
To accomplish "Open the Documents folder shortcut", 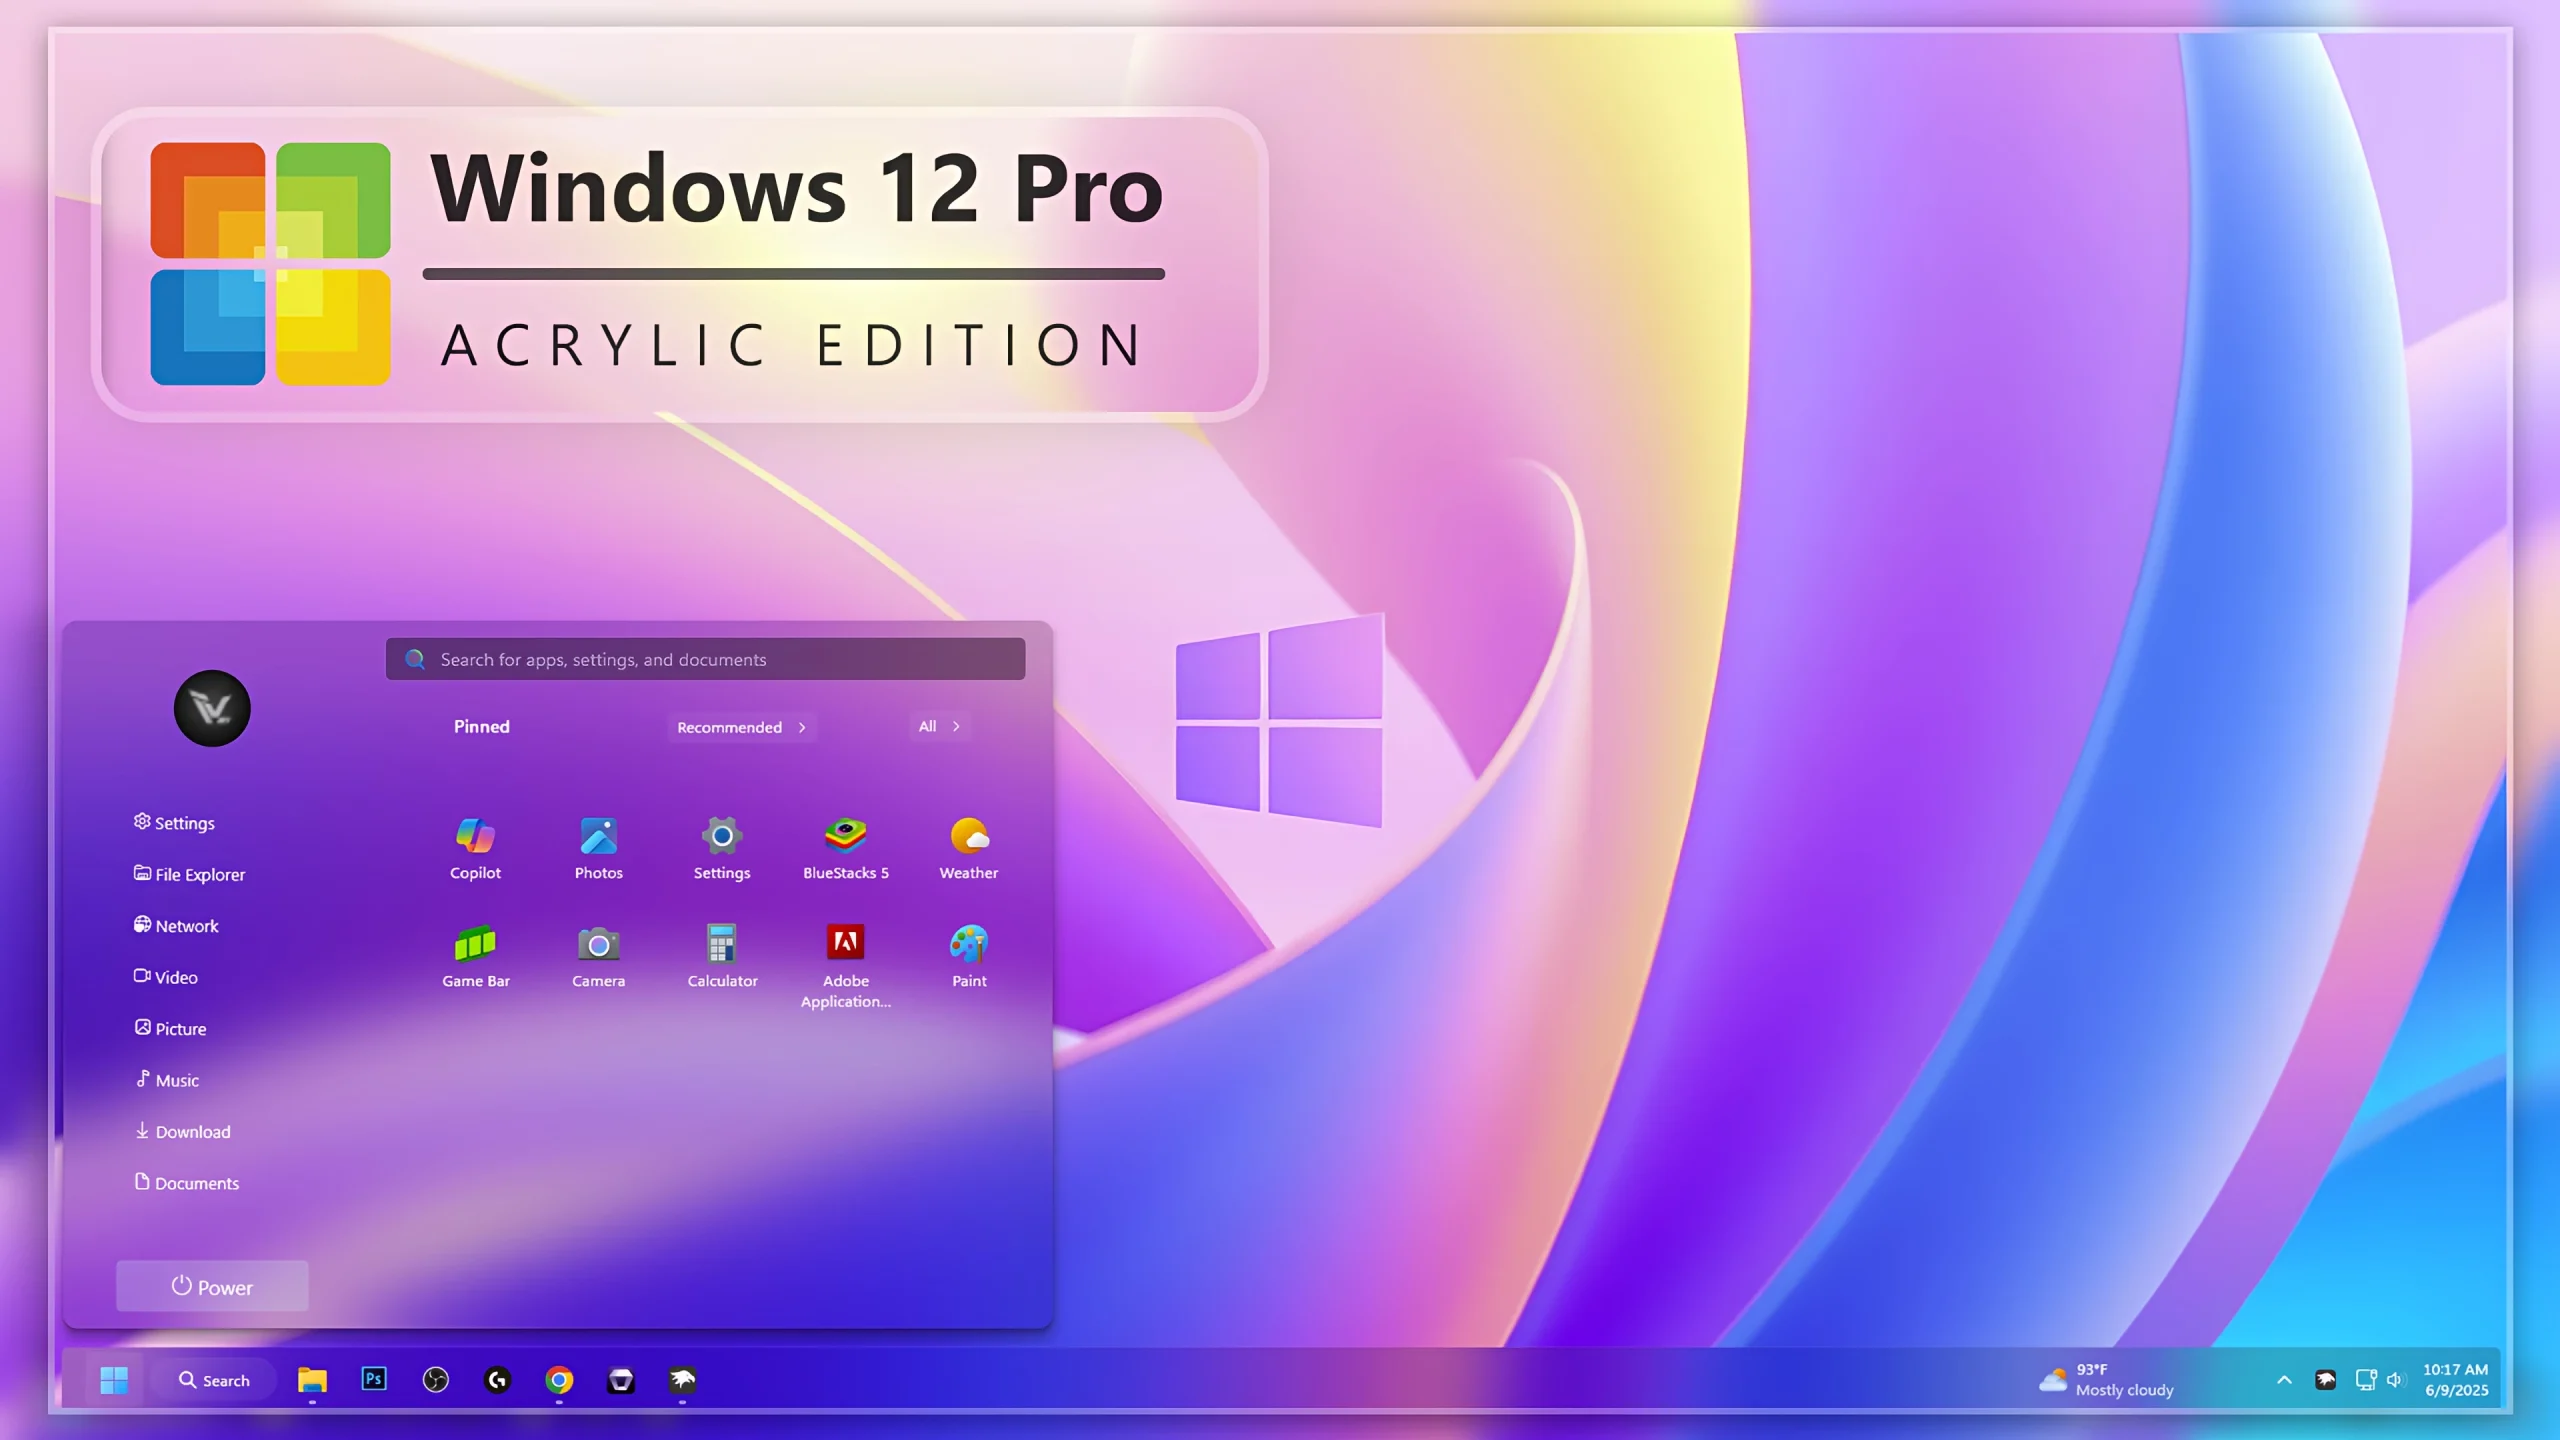I will pyautogui.click(x=187, y=1183).
